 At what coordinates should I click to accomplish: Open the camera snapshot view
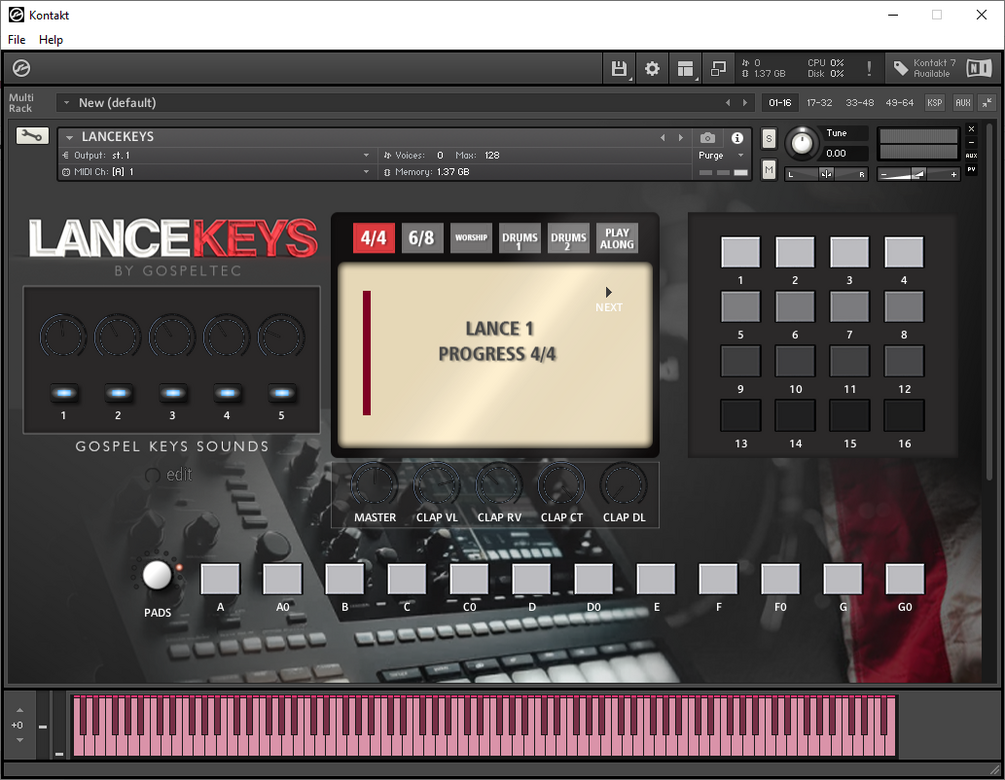pos(707,138)
